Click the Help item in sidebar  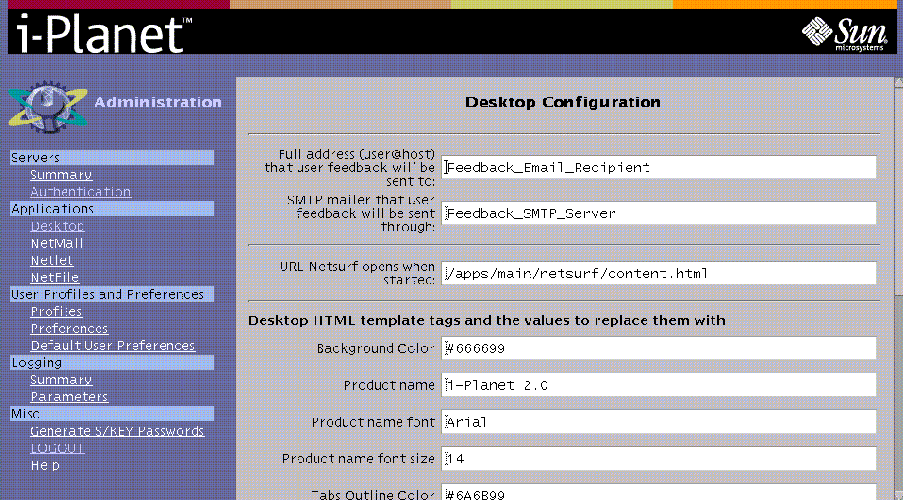point(45,465)
